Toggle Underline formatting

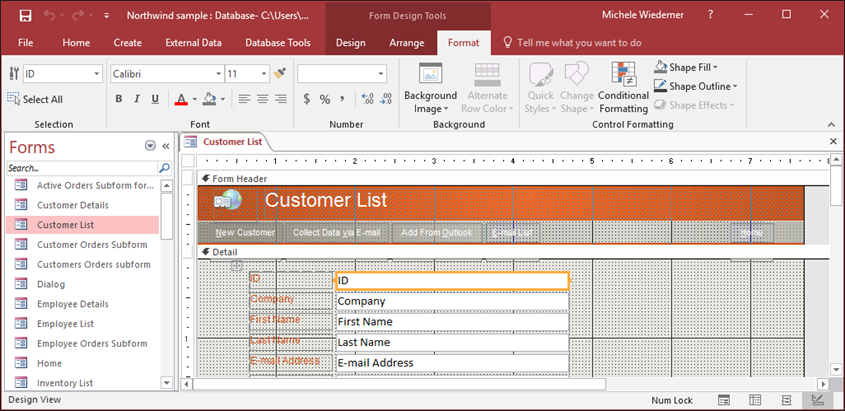pos(155,99)
